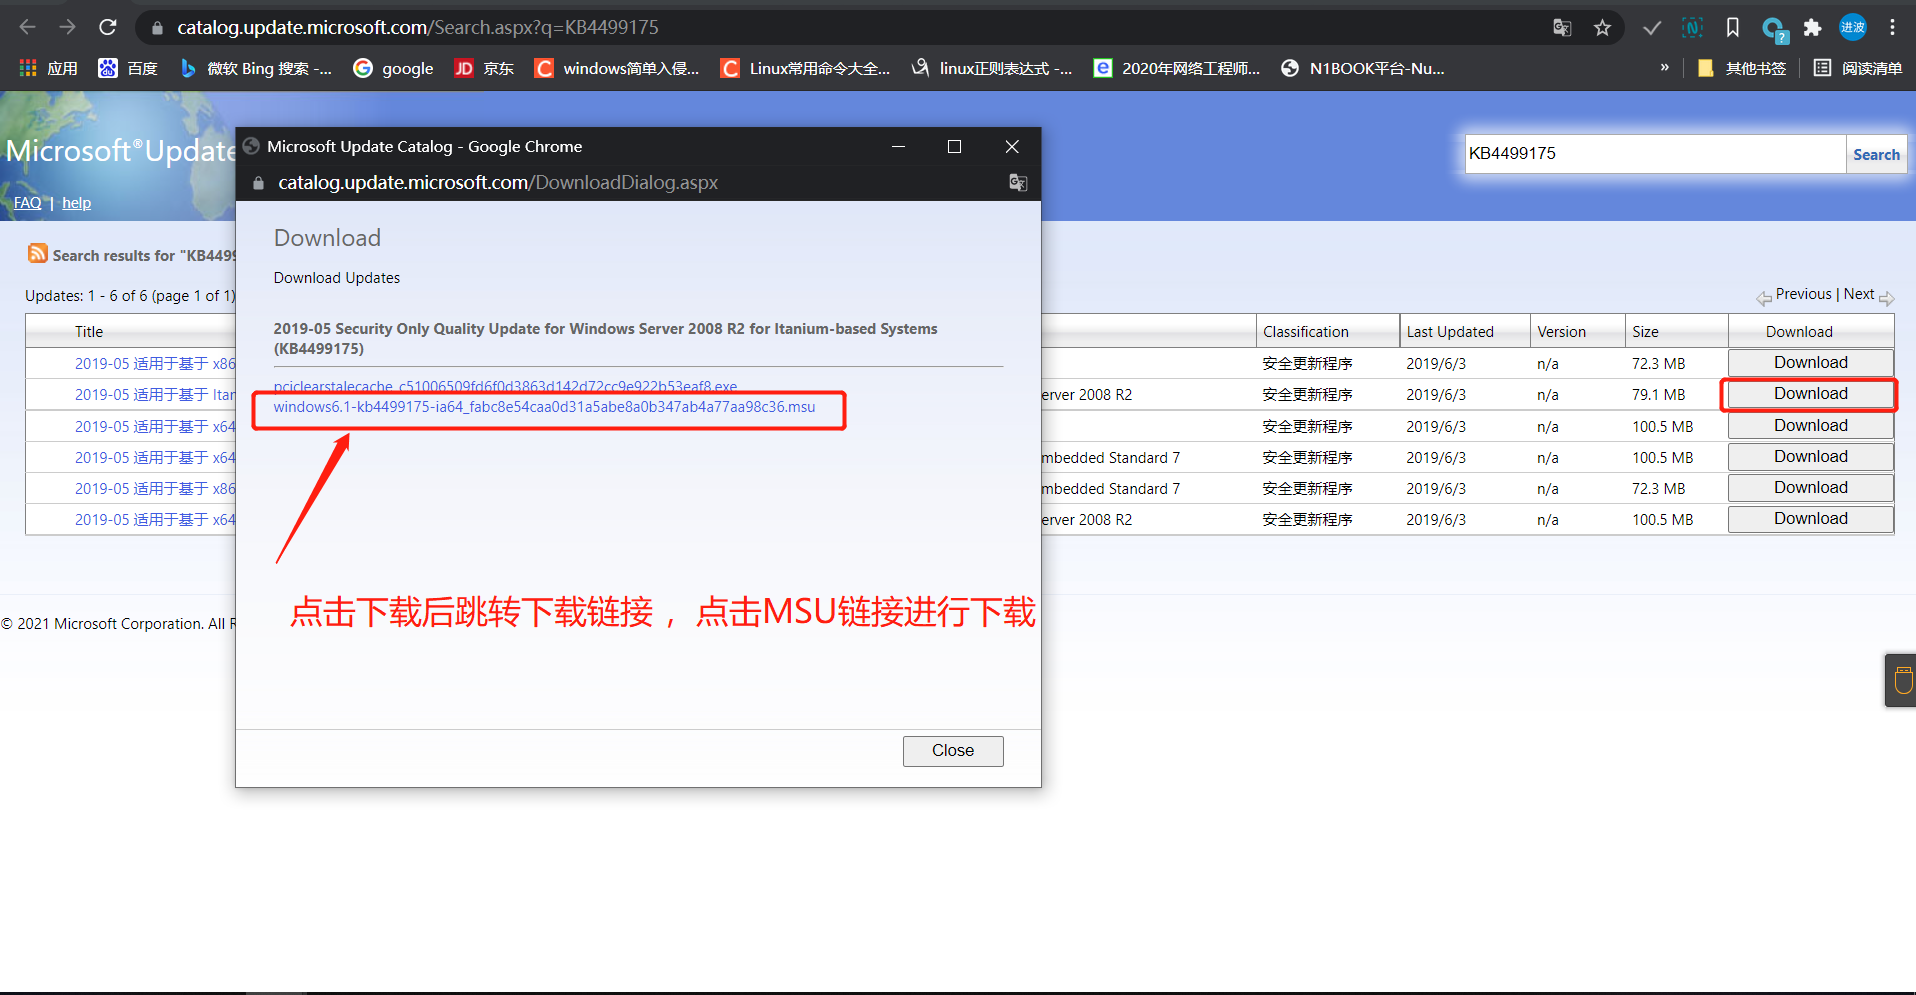
Task: Open translate icon in main address bar
Action: 1562,28
